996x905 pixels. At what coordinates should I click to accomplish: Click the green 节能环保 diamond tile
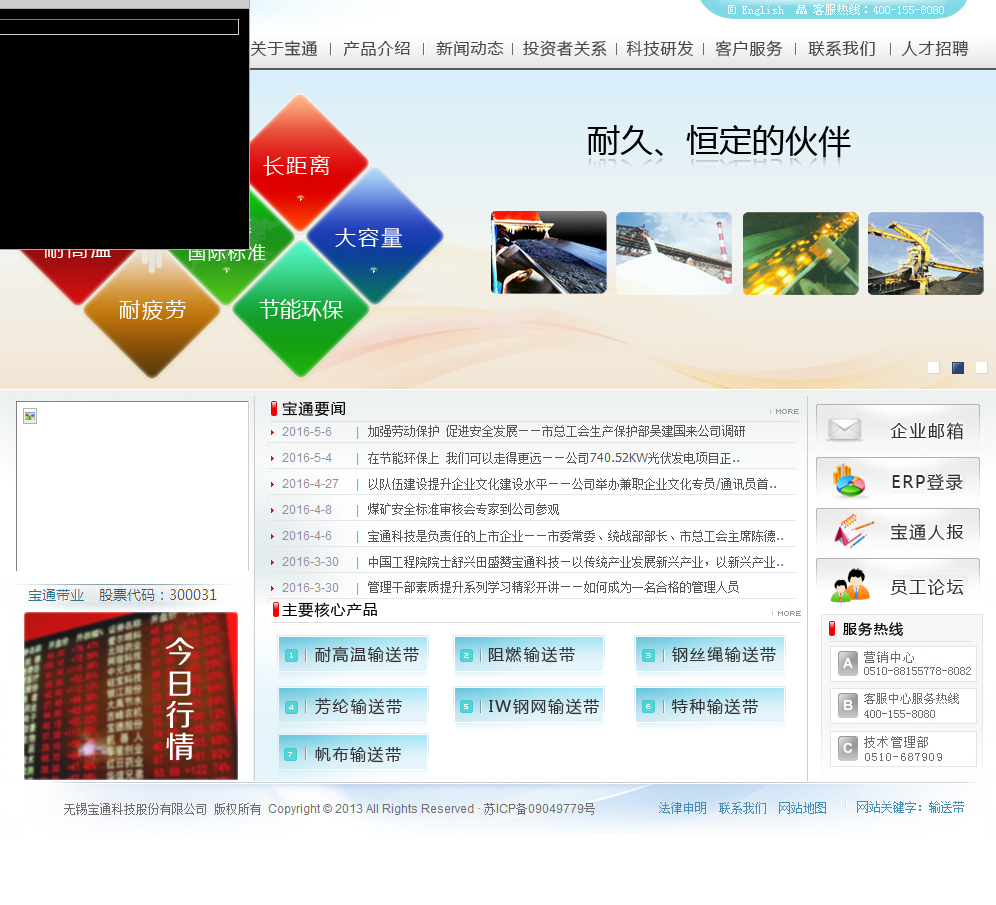click(300, 309)
